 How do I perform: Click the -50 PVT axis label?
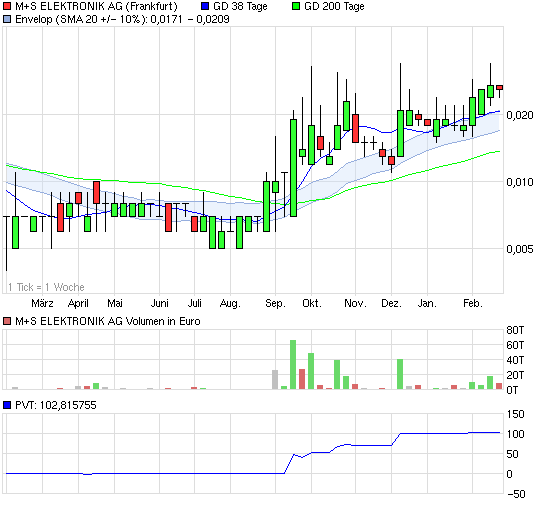pyautogui.click(x=516, y=494)
